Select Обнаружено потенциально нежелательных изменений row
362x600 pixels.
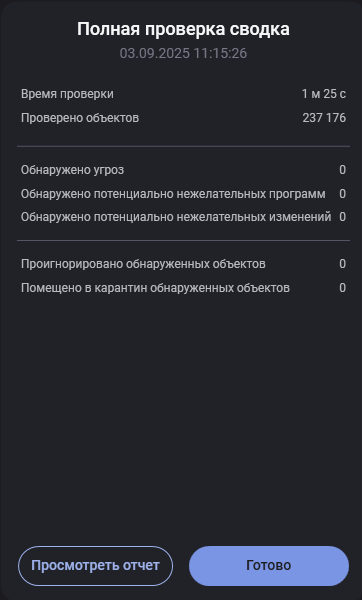pos(183,217)
